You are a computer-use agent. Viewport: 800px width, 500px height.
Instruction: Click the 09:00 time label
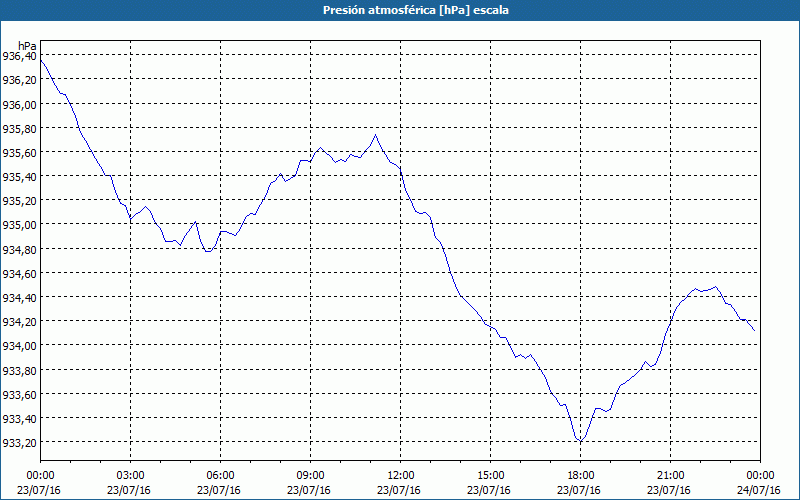[310, 476]
